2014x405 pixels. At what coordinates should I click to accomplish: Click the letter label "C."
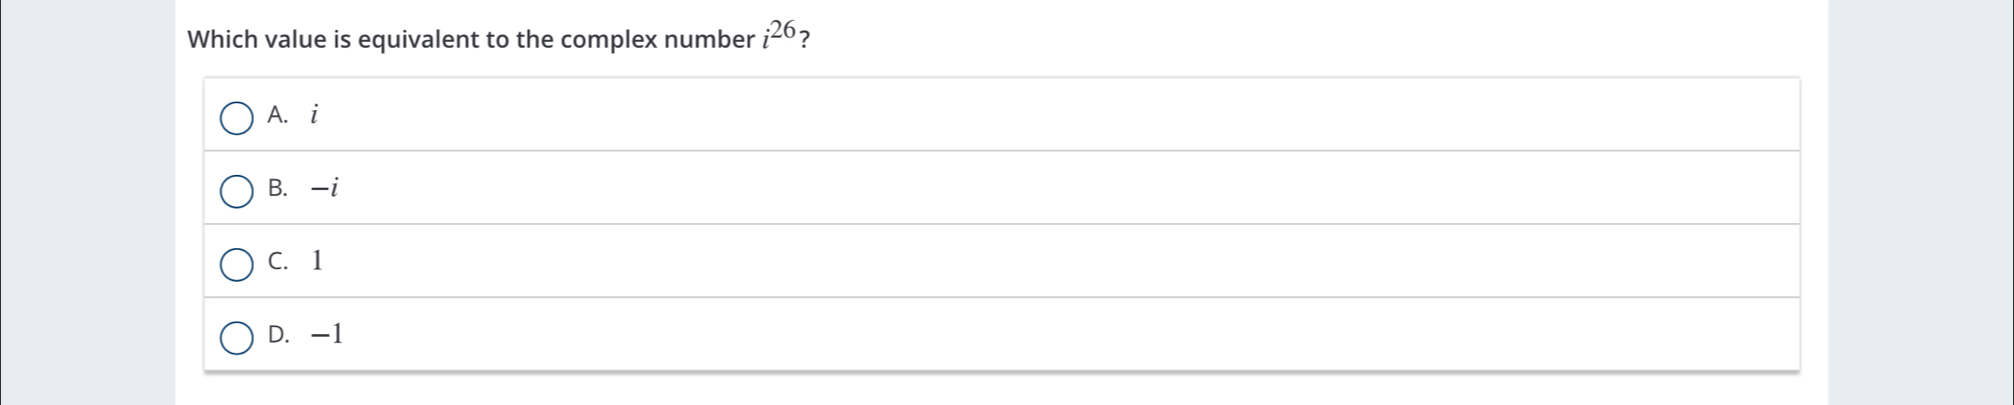coord(278,261)
